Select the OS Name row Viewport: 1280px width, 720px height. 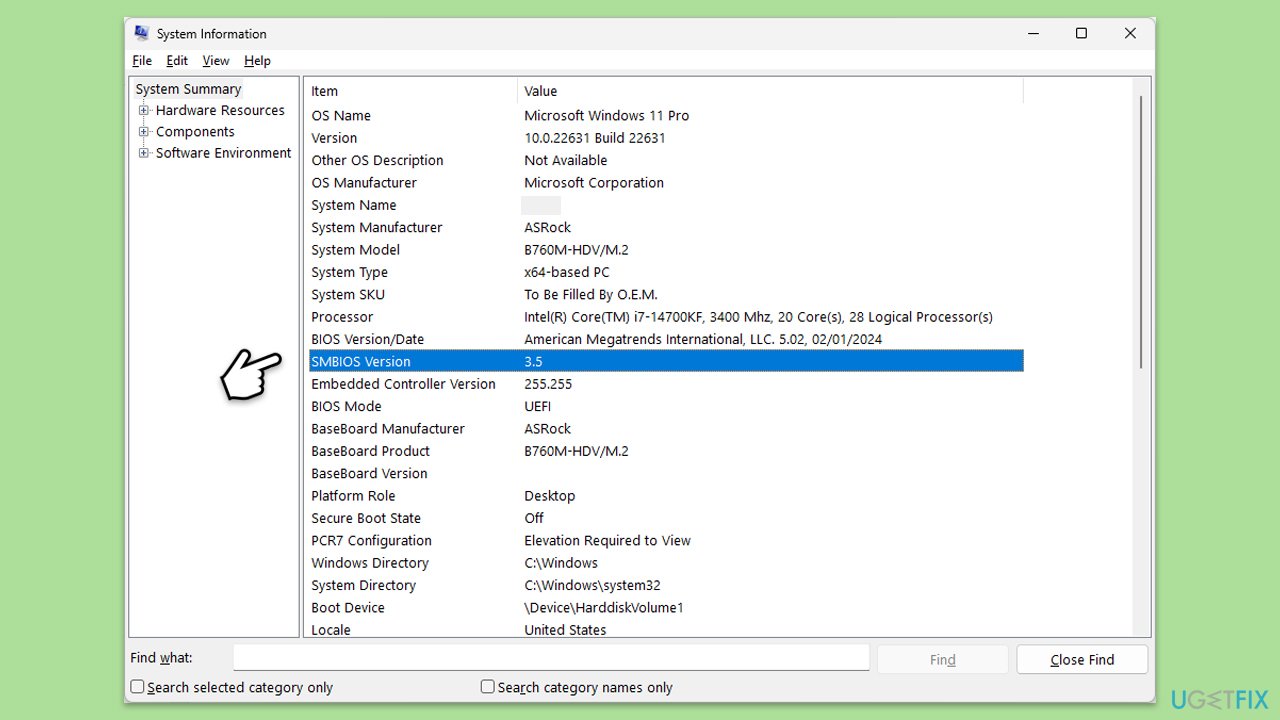pyautogui.click(x=666, y=116)
